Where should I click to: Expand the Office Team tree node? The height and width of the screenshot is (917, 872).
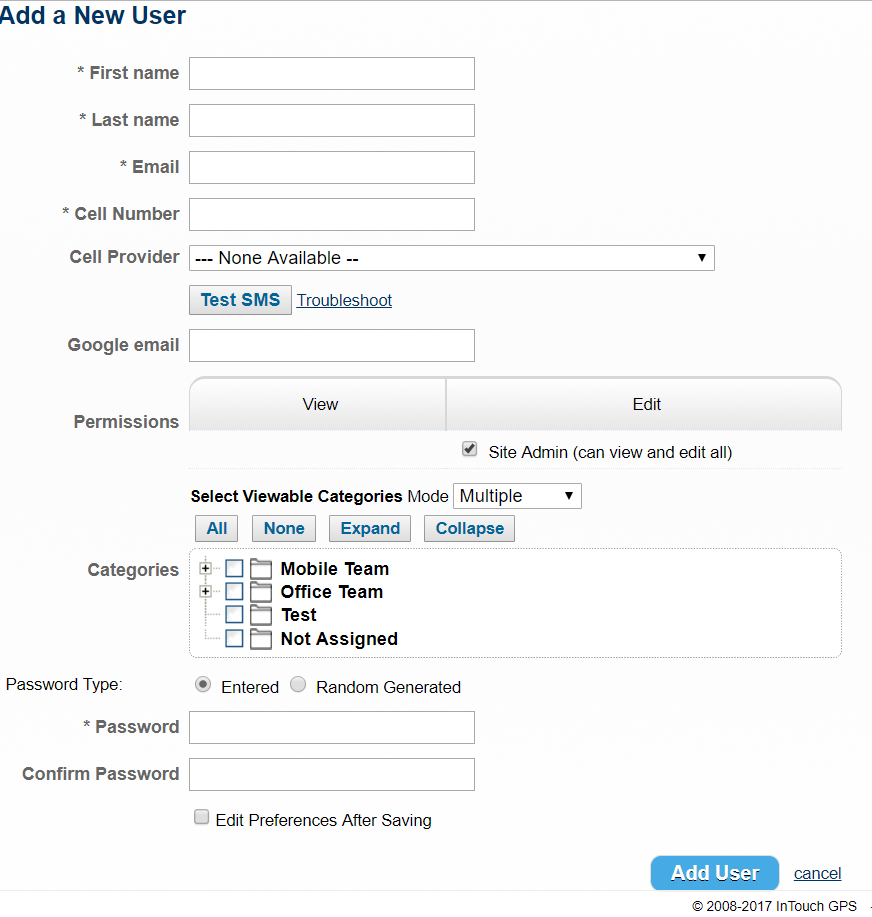click(x=205, y=591)
